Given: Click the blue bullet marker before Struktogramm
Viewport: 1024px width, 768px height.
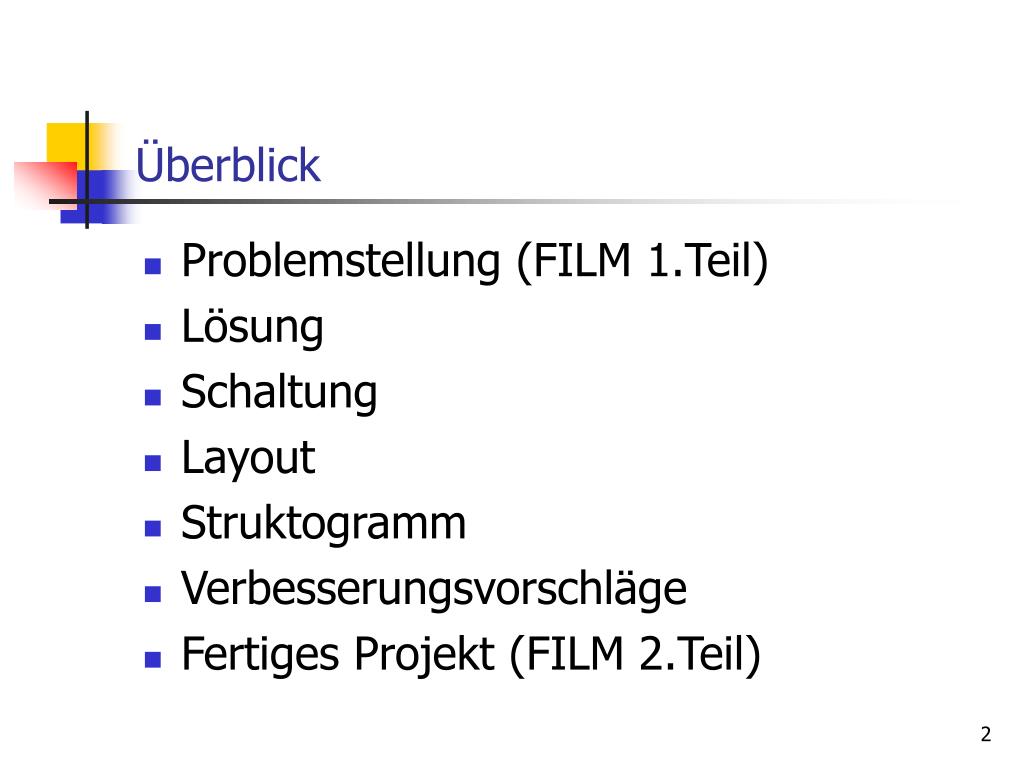Looking at the screenshot, I should (x=153, y=528).
